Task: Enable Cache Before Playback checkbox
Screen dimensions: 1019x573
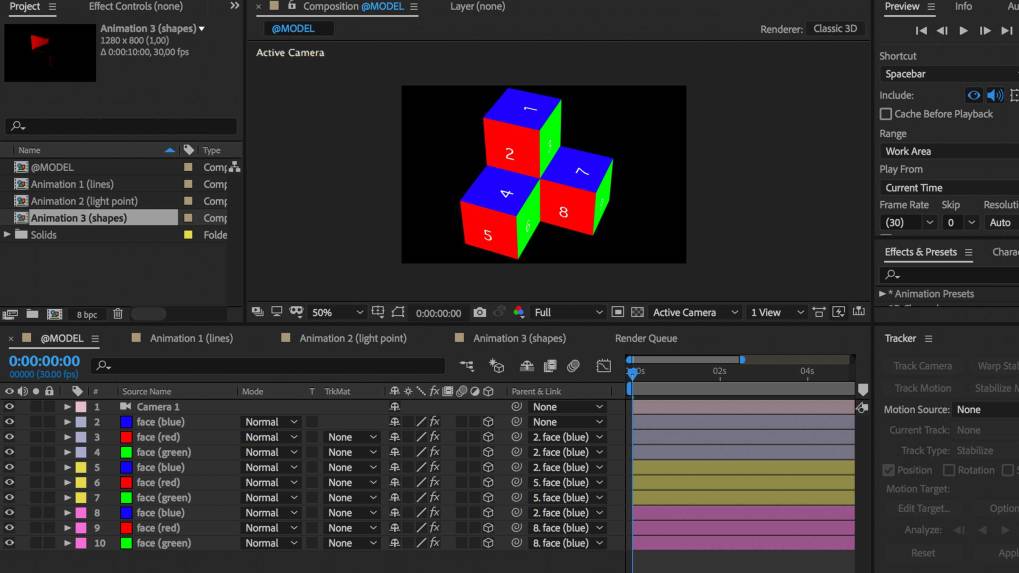Action: tap(886, 114)
